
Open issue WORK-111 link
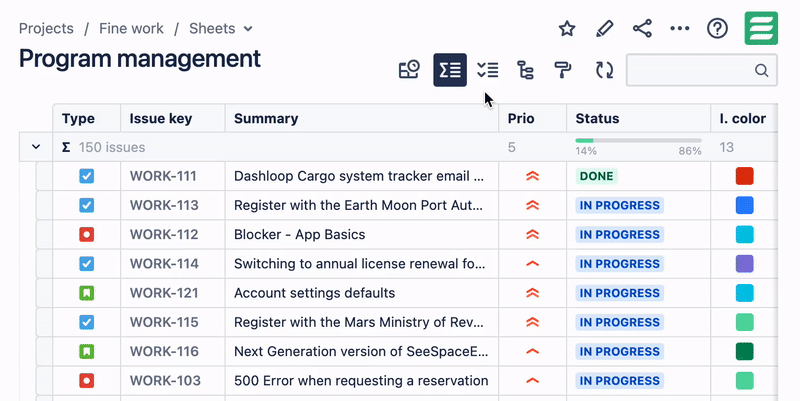pyautogui.click(x=163, y=176)
